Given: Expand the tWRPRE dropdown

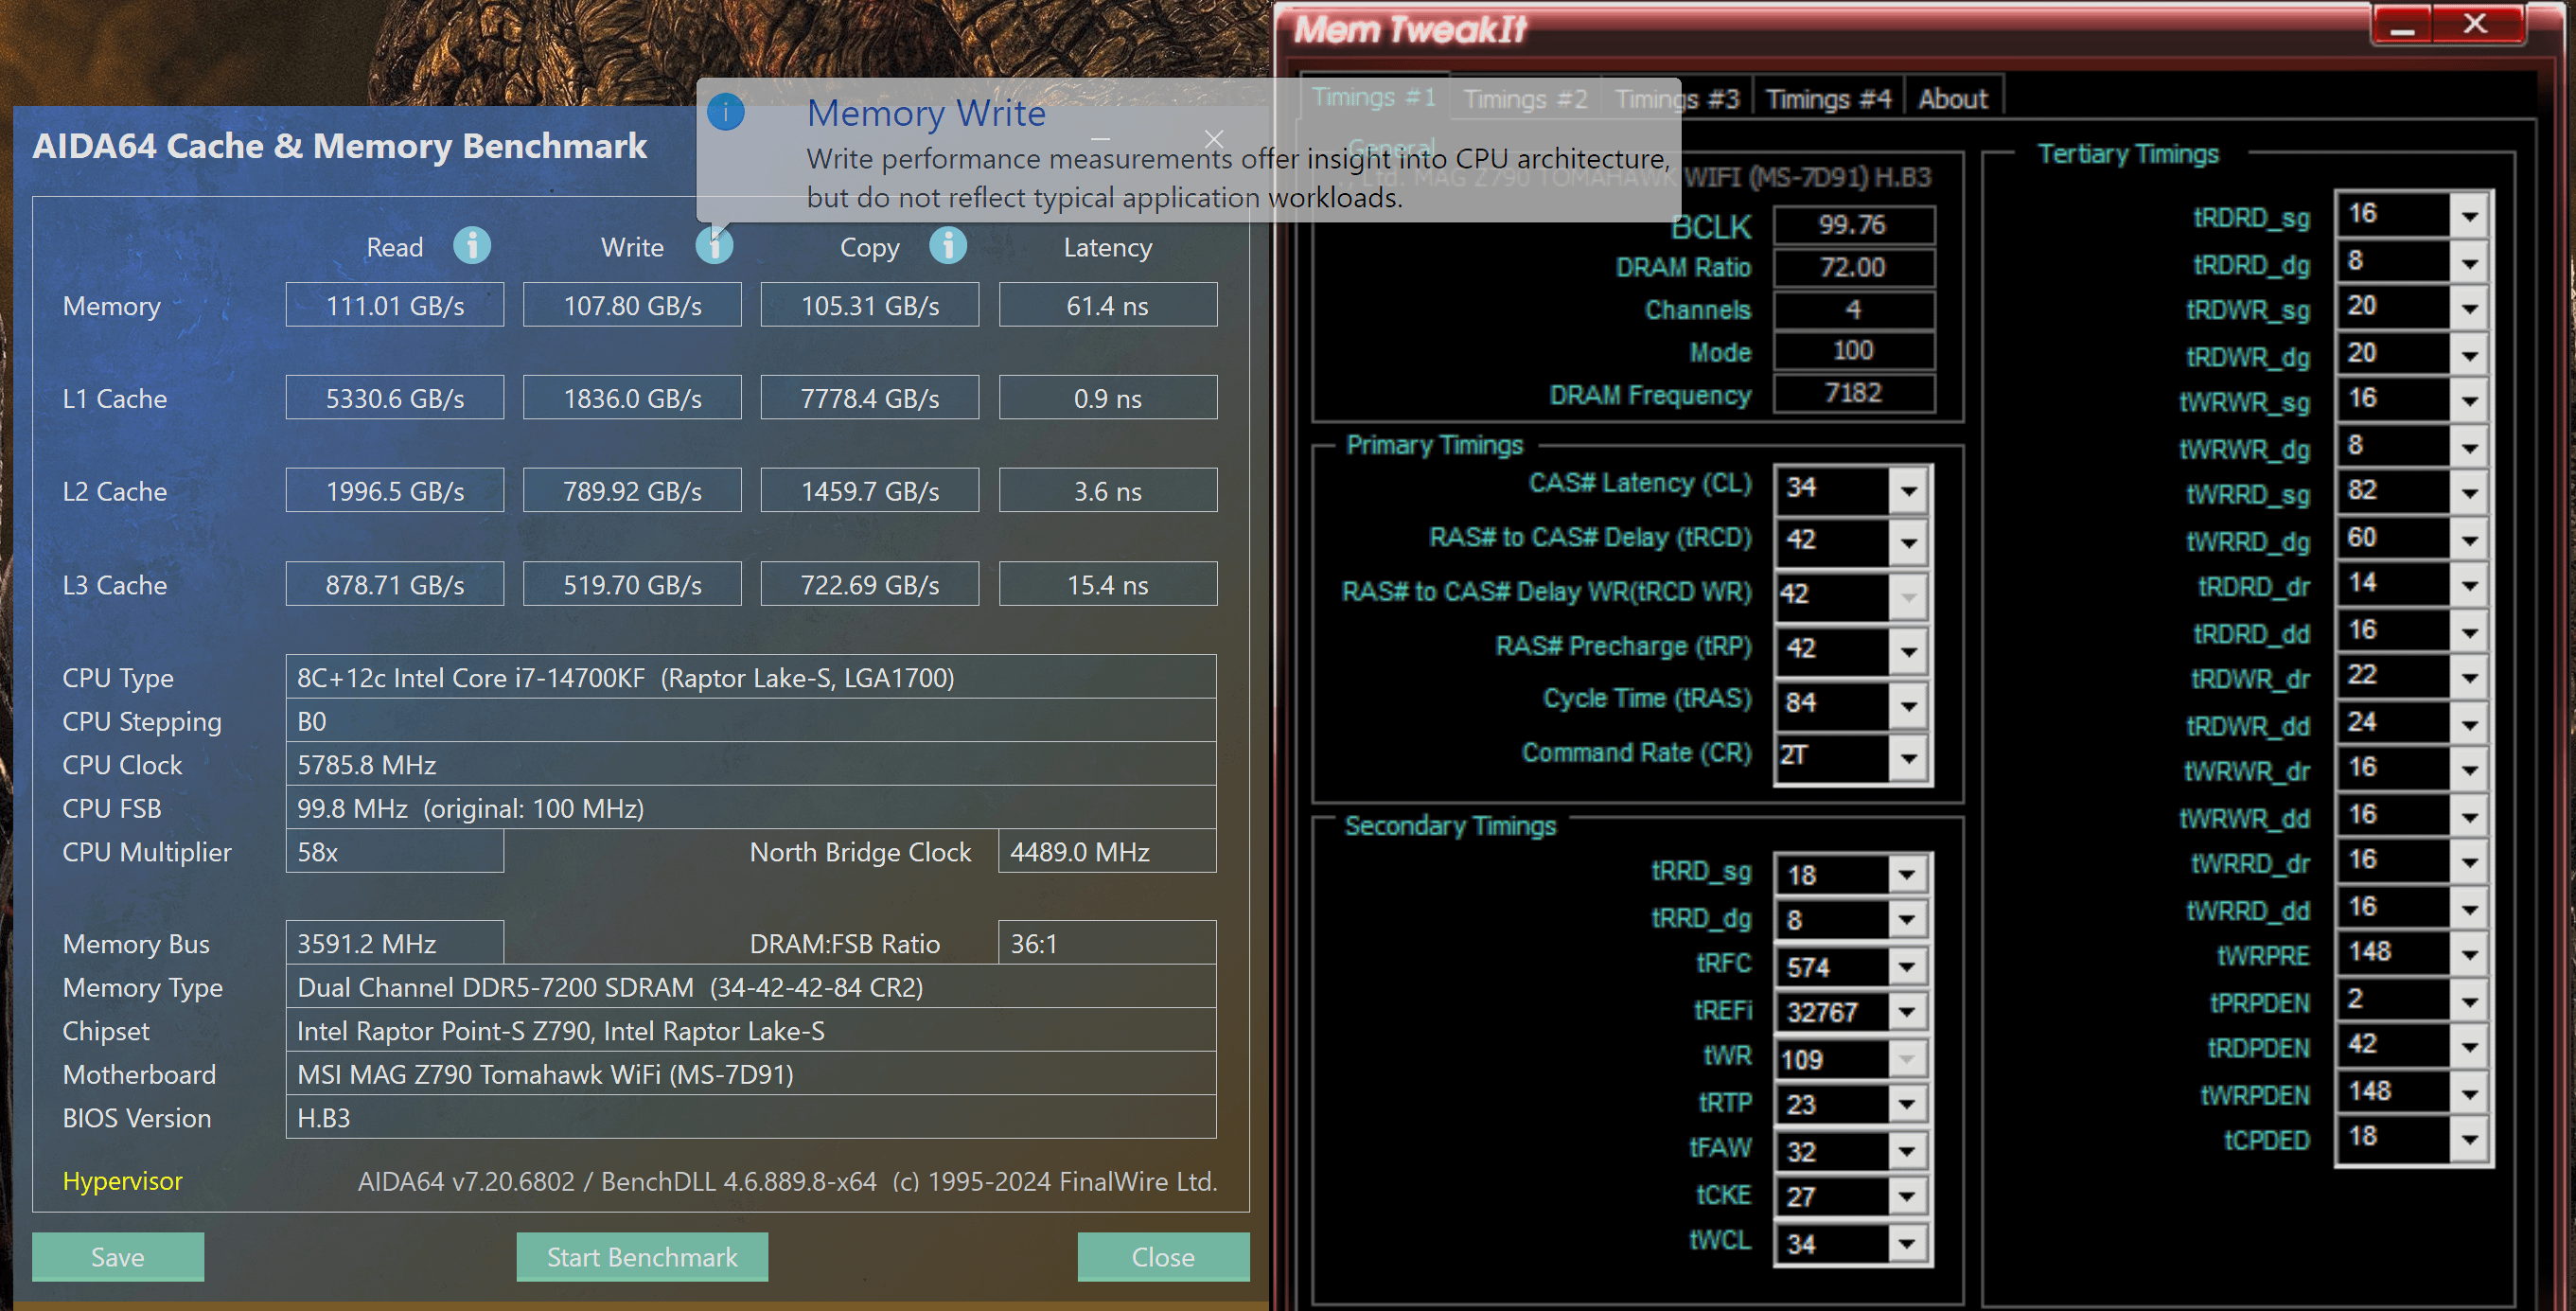Looking at the screenshot, I should [x=2470, y=954].
